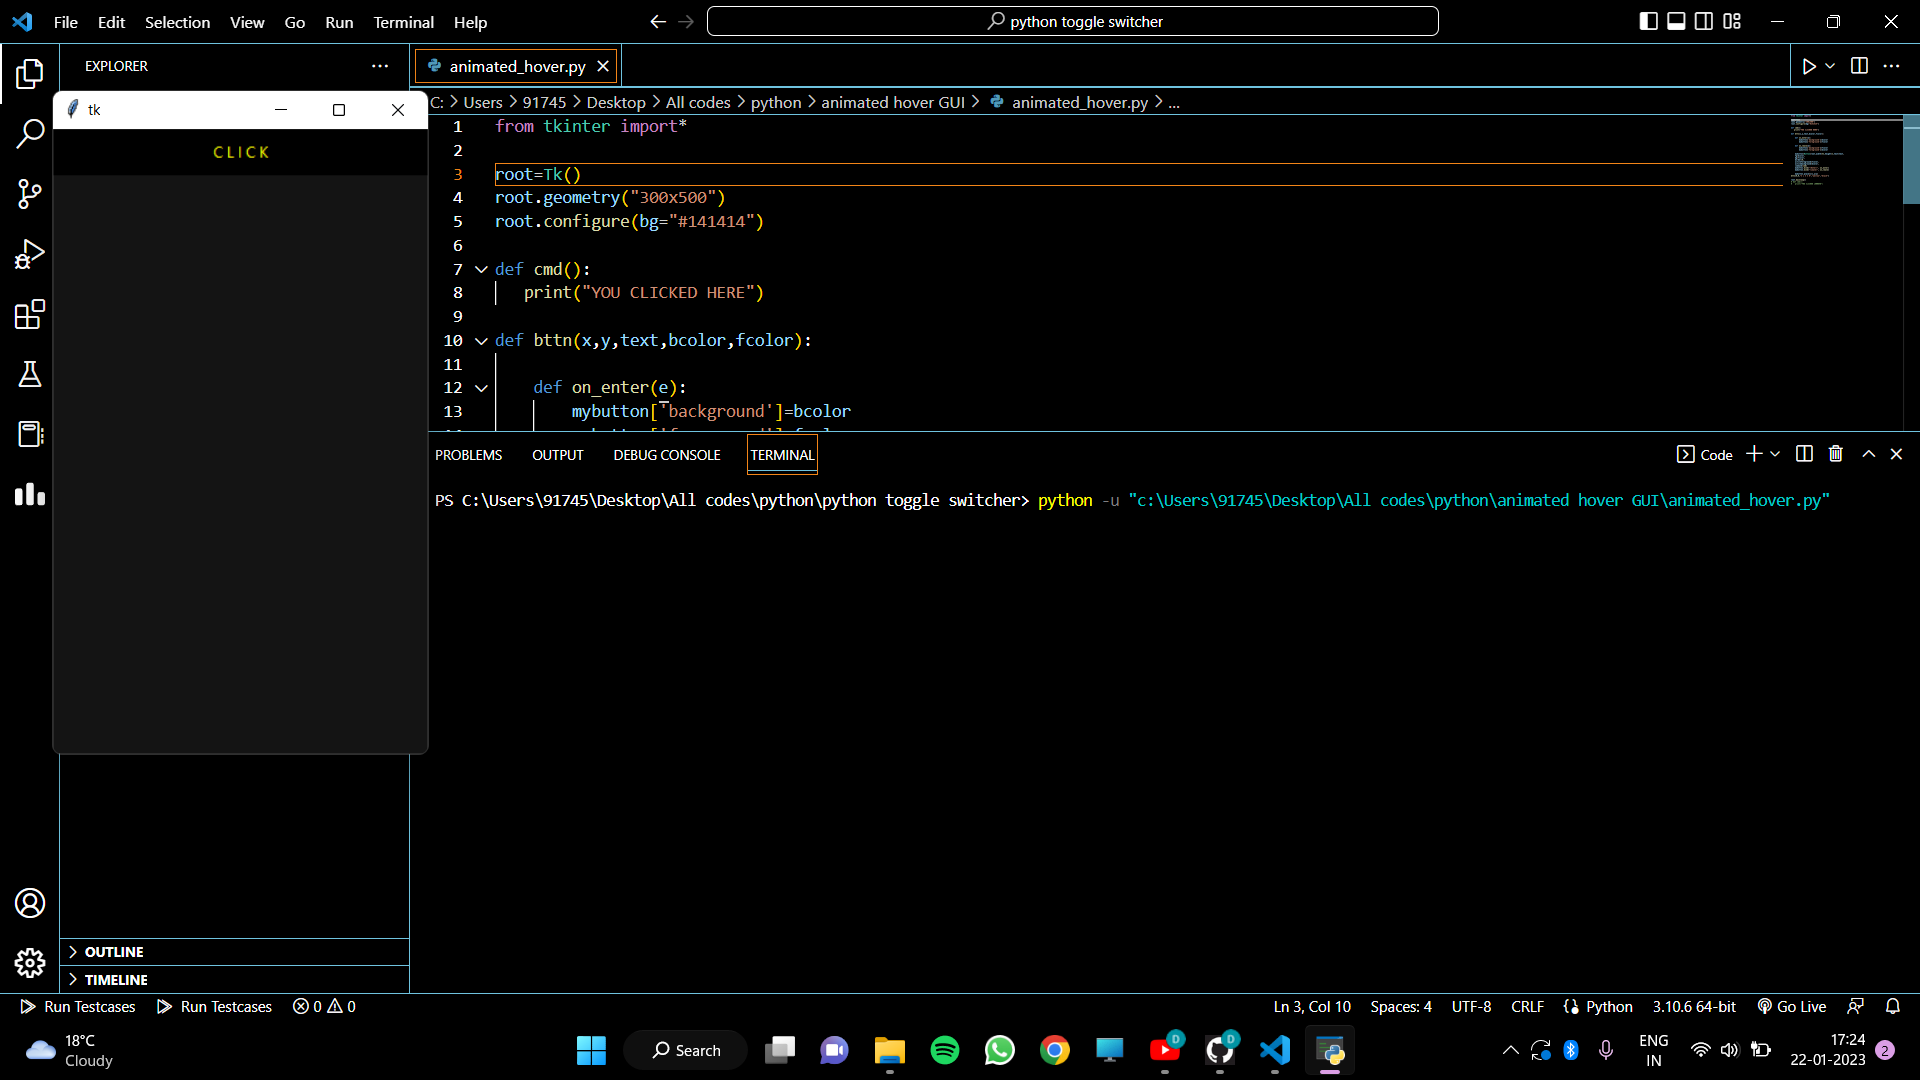Kill the terminal with the trash icon
This screenshot has width=1920, height=1080.
pyautogui.click(x=1835, y=454)
